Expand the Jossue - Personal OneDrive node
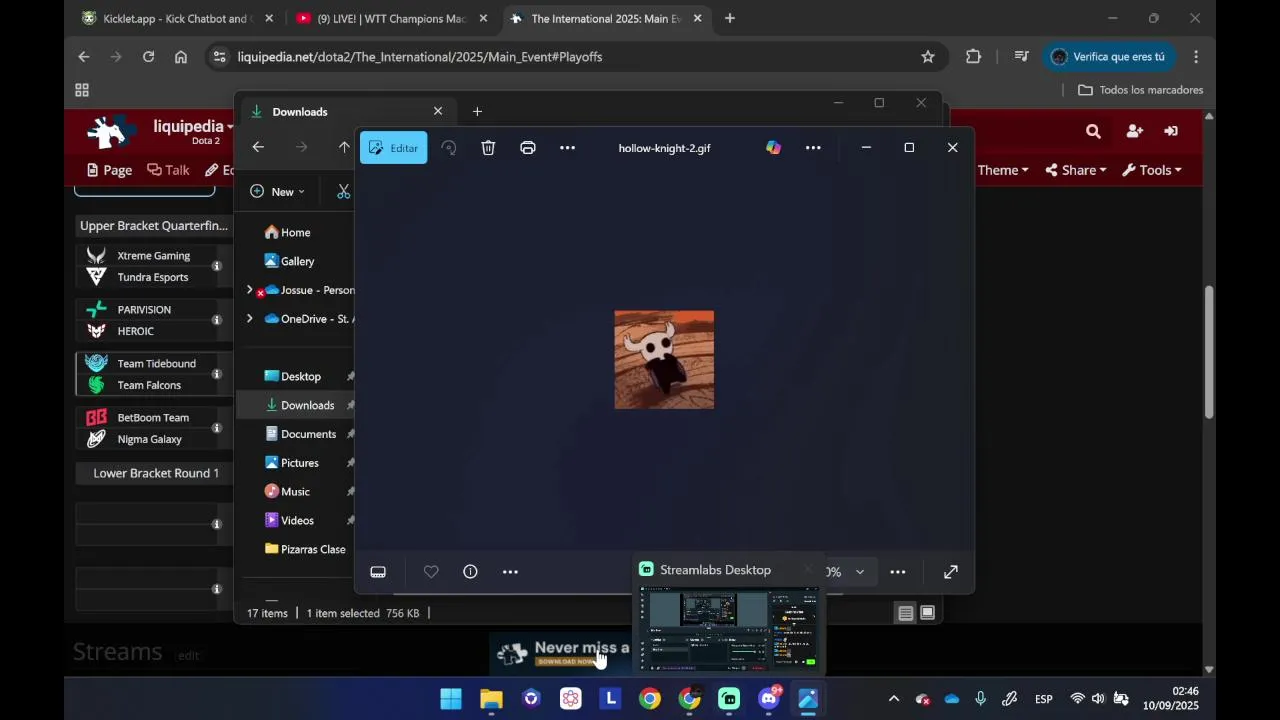This screenshot has height=720, width=1280. point(250,290)
